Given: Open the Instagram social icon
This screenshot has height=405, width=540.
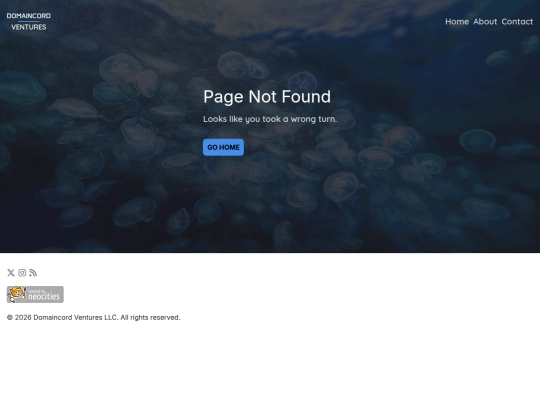Looking at the screenshot, I should (22, 273).
